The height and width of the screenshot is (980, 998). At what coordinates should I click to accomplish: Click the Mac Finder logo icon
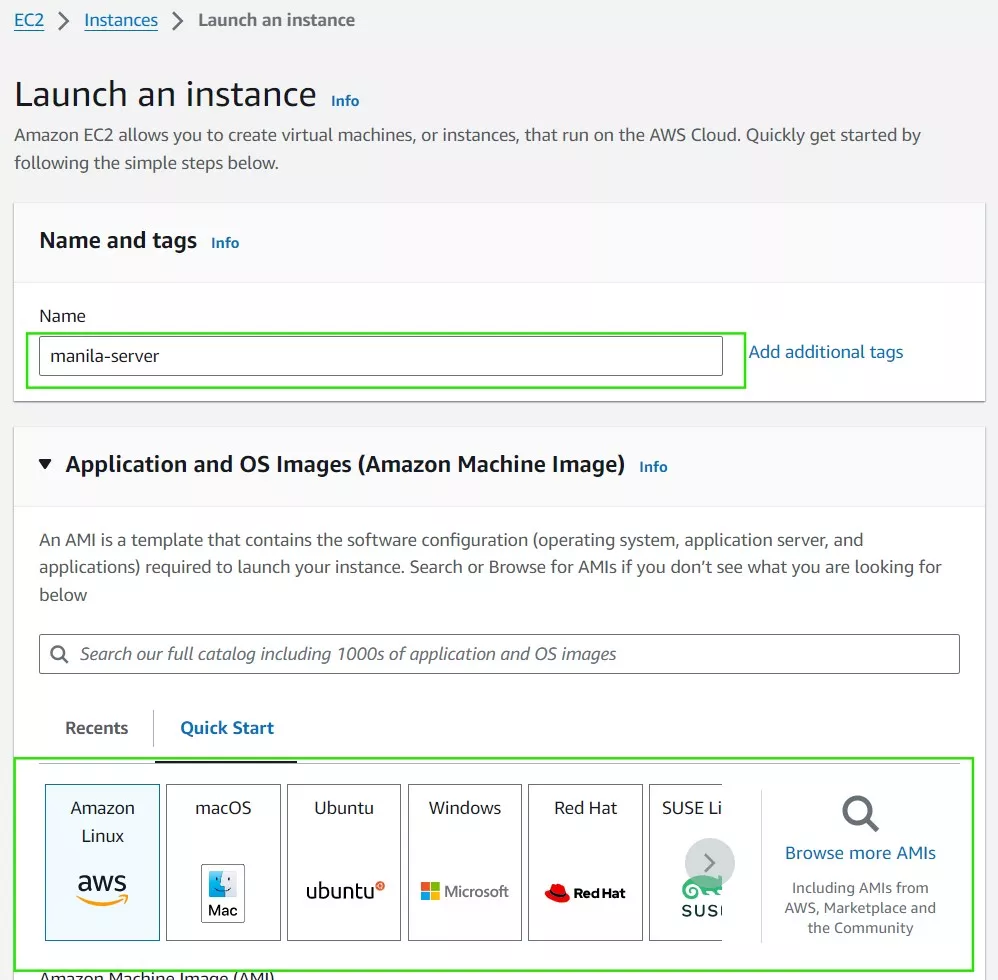(x=223, y=893)
